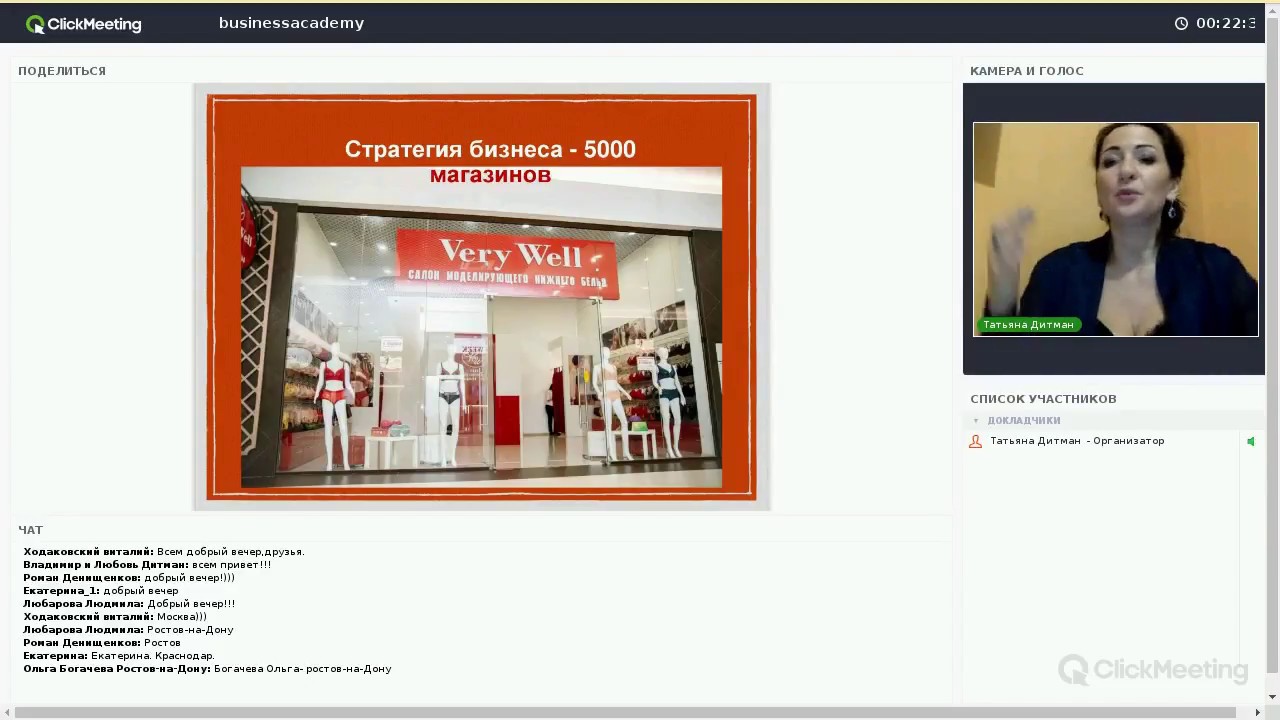Click the session timer clock icon
Screen dimensions: 1280x720
pyautogui.click(x=1181, y=23)
